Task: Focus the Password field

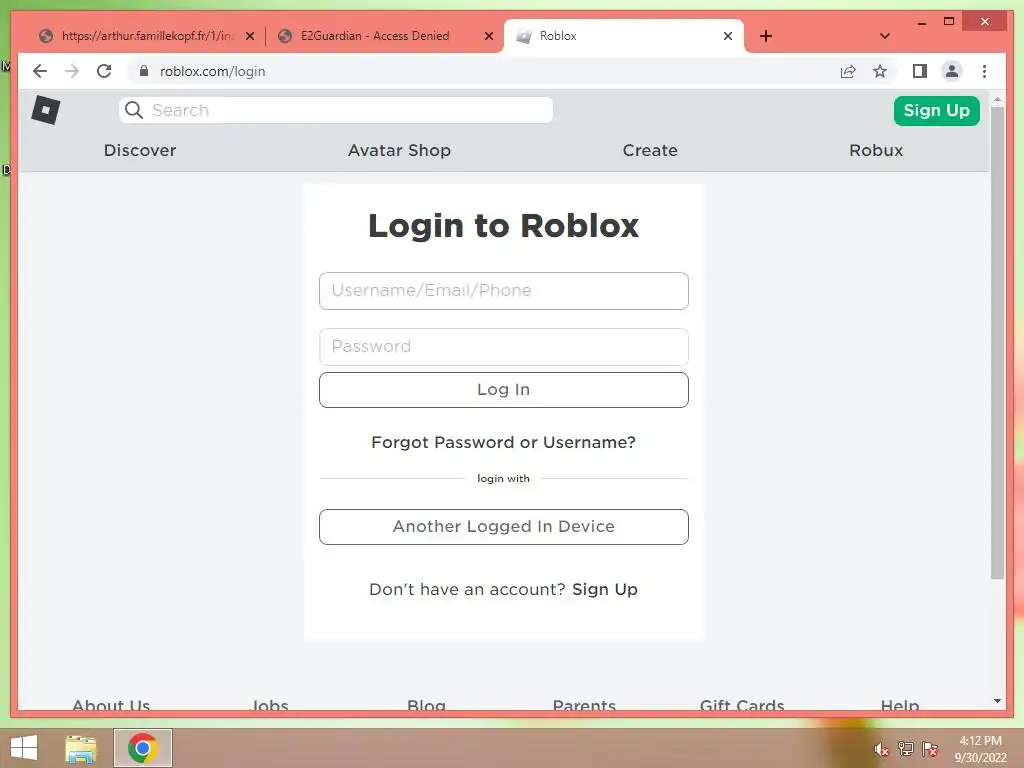Action: [504, 347]
